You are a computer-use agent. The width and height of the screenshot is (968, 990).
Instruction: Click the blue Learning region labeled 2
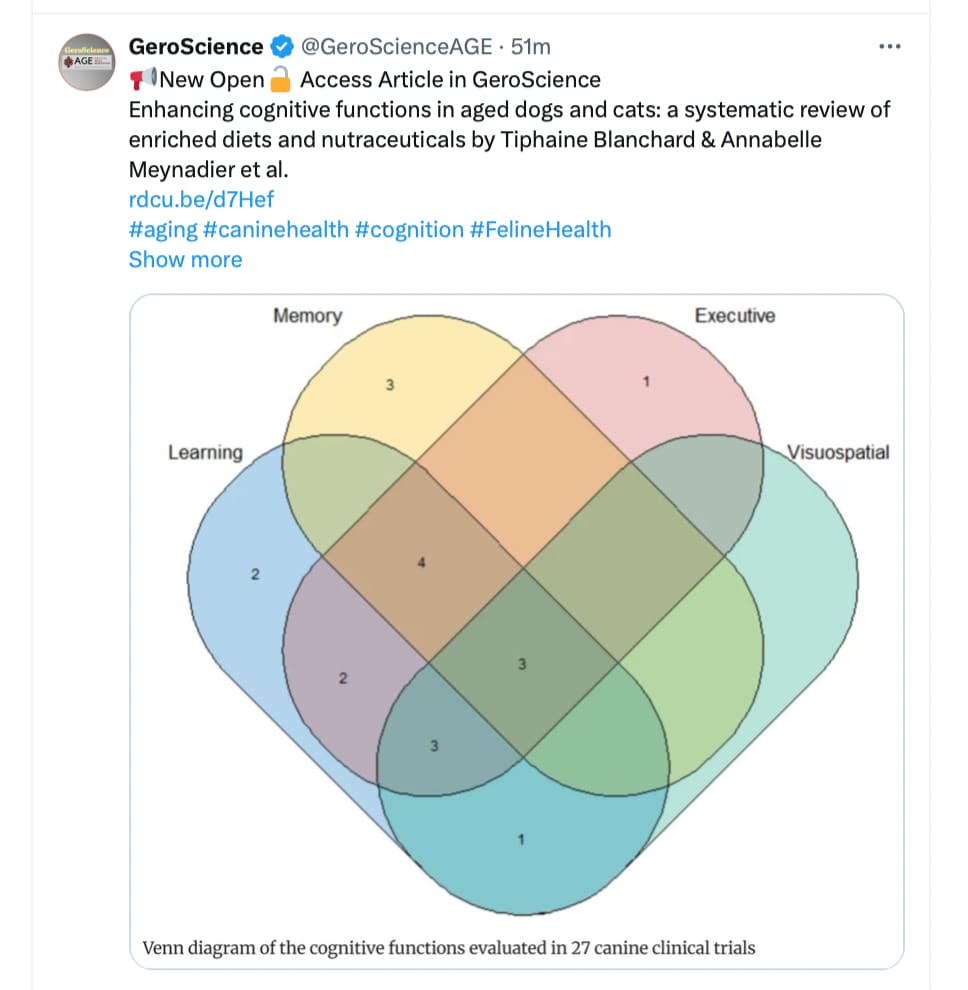[x=255, y=574]
